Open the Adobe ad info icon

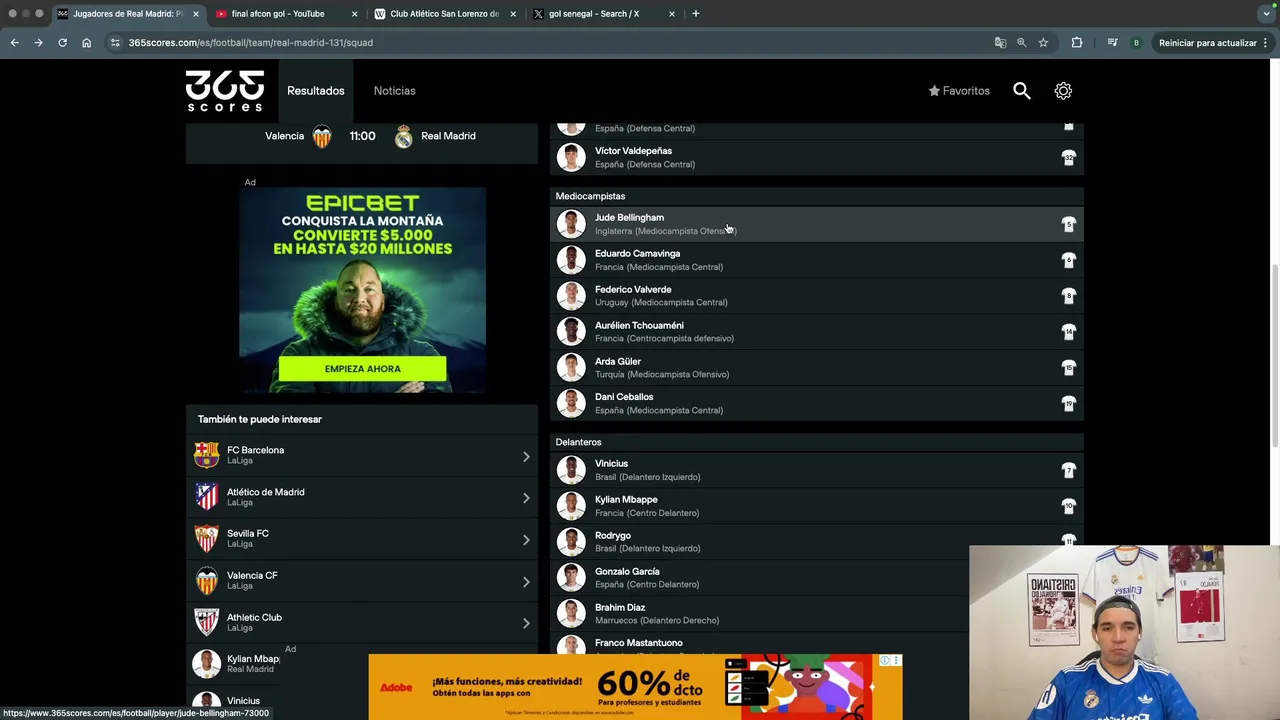tap(885, 661)
